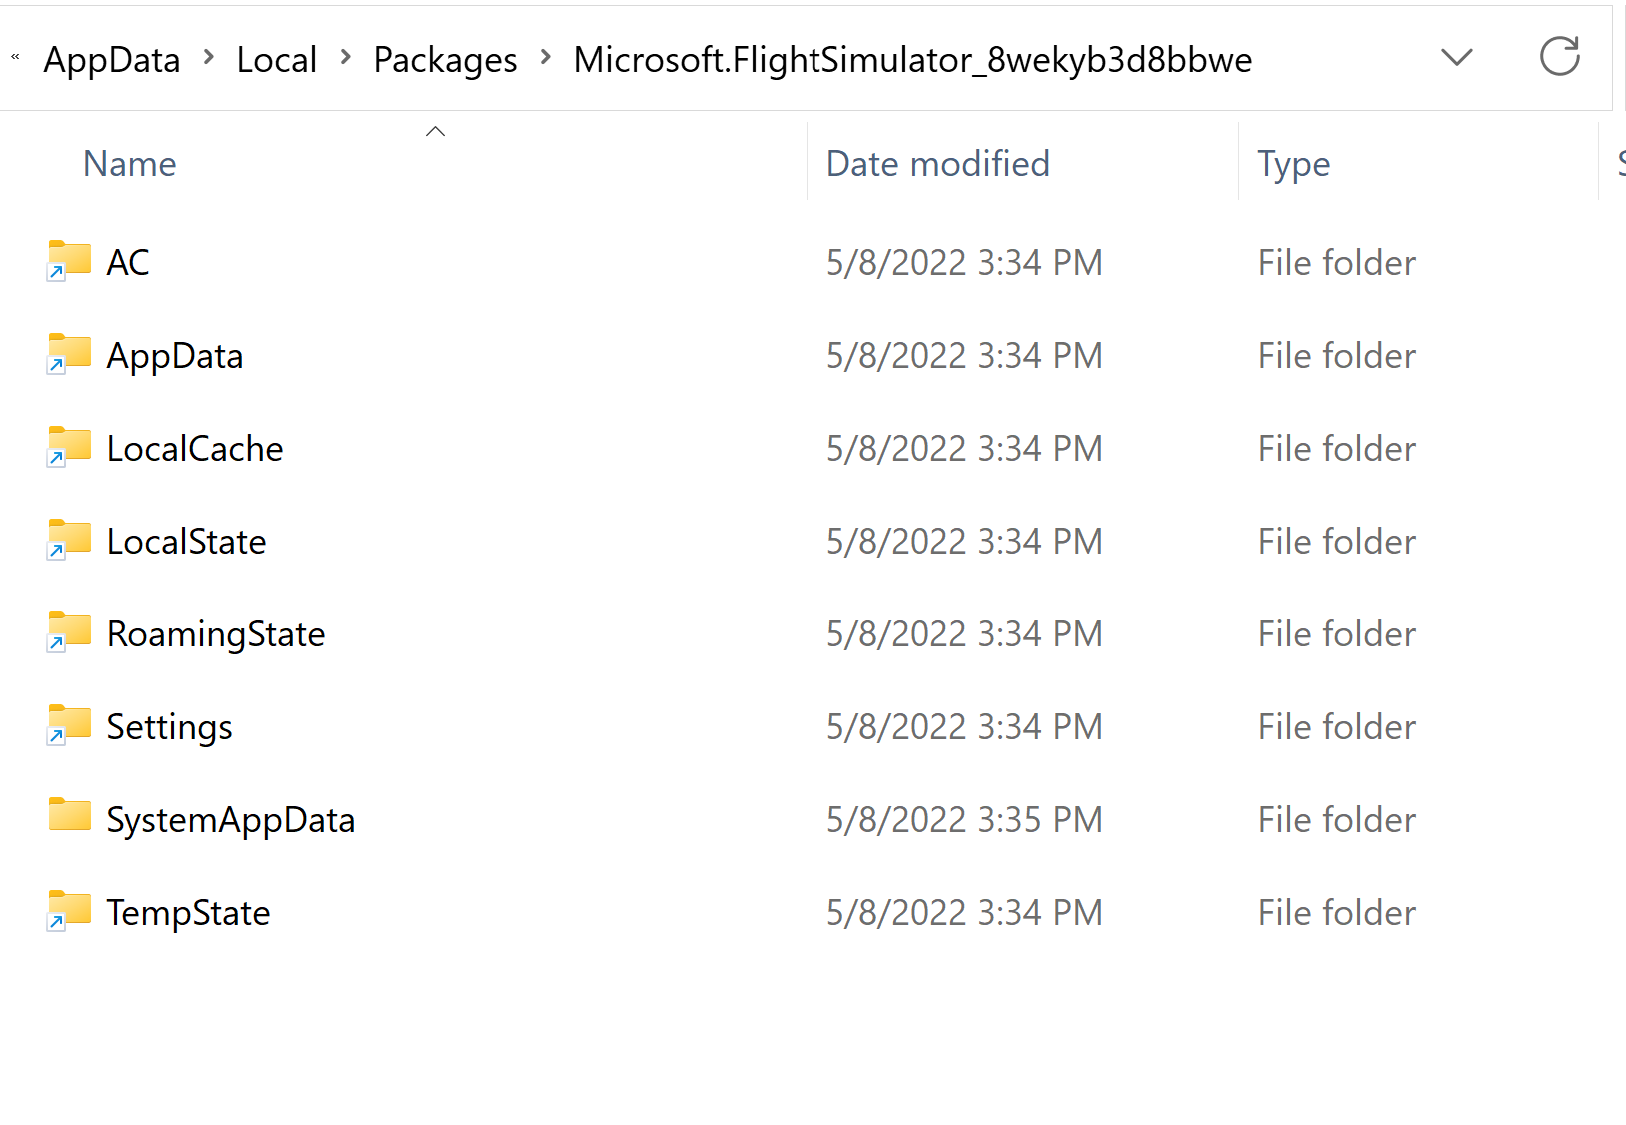Screen dimensions: 1626x1125
Task: Go to Local in the address path
Action: coord(276,60)
